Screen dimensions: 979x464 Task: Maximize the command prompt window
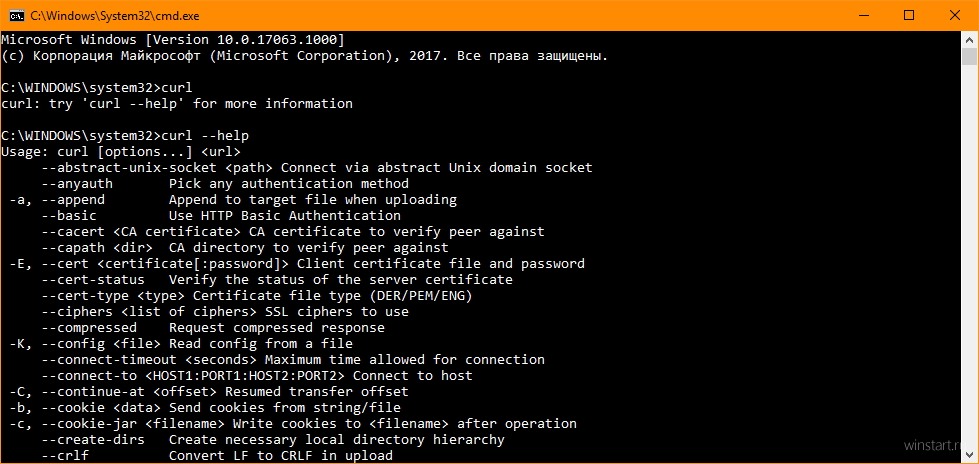pyautogui.click(x=908, y=15)
